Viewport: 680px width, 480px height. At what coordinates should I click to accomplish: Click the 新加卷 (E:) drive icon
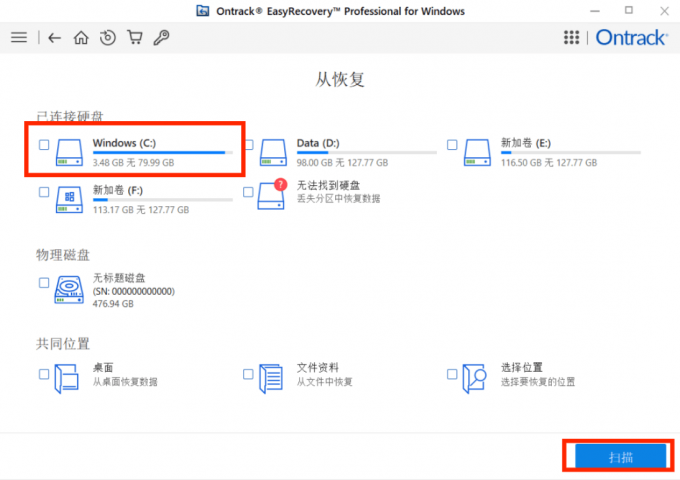pos(477,152)
